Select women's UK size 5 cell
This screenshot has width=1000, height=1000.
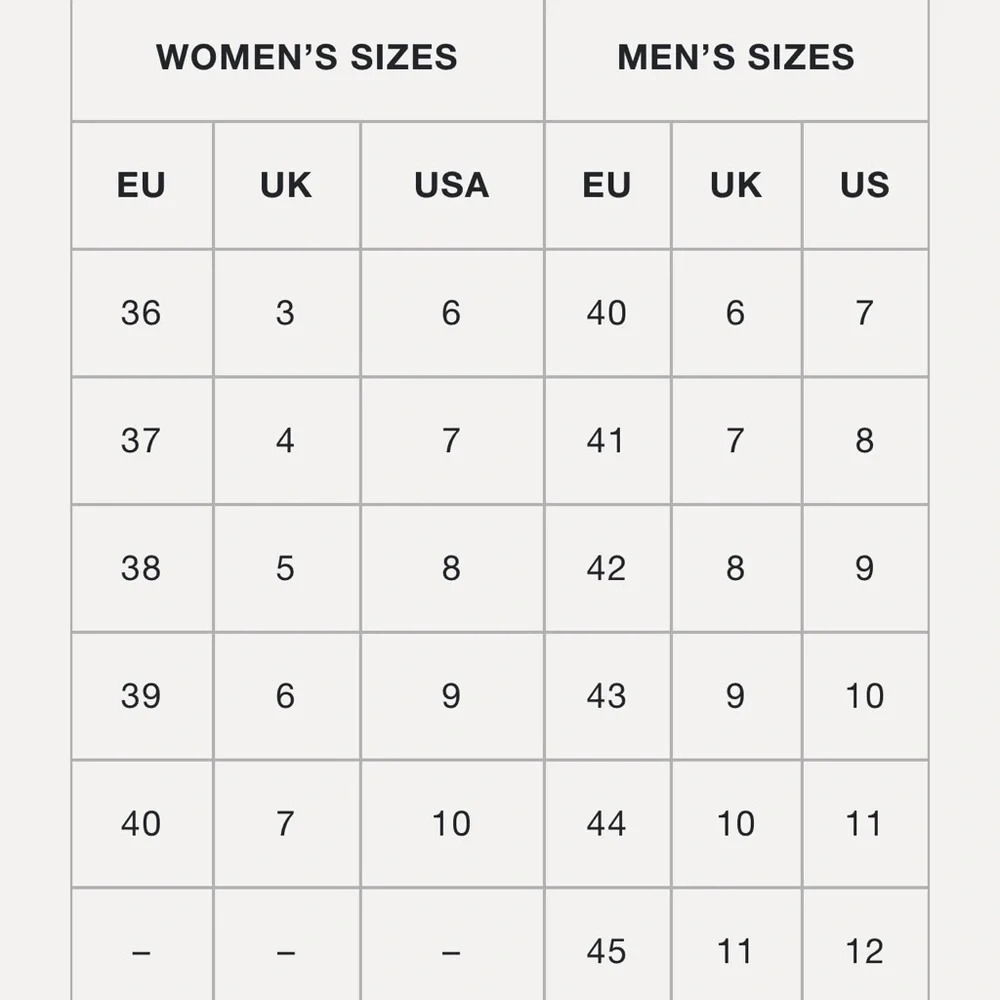click(x=285, y=568)
